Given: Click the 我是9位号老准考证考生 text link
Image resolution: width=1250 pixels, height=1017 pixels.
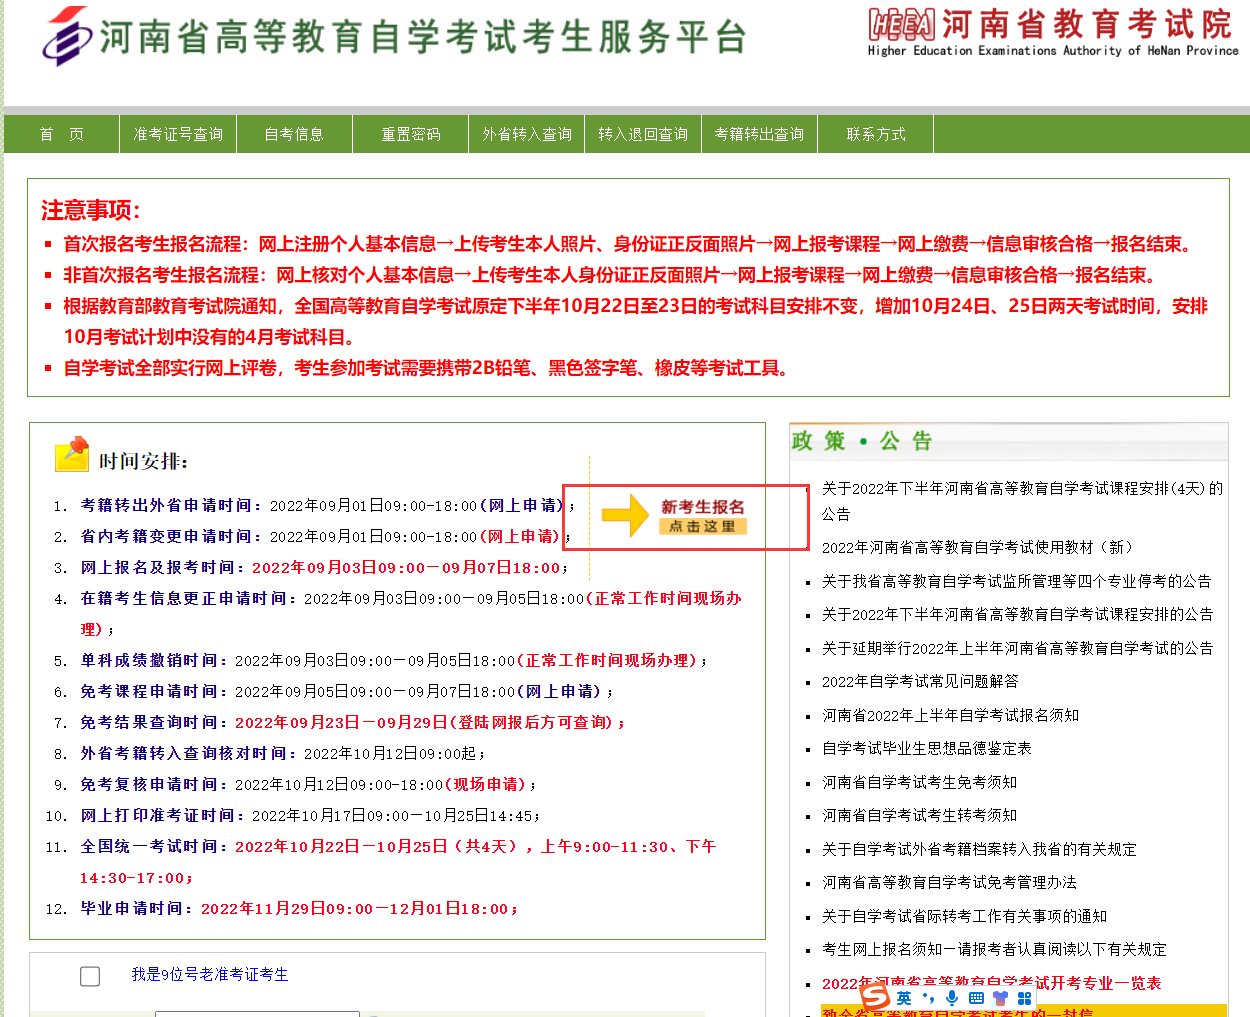Looking at the screenshot, I should (x=209, y=974).
